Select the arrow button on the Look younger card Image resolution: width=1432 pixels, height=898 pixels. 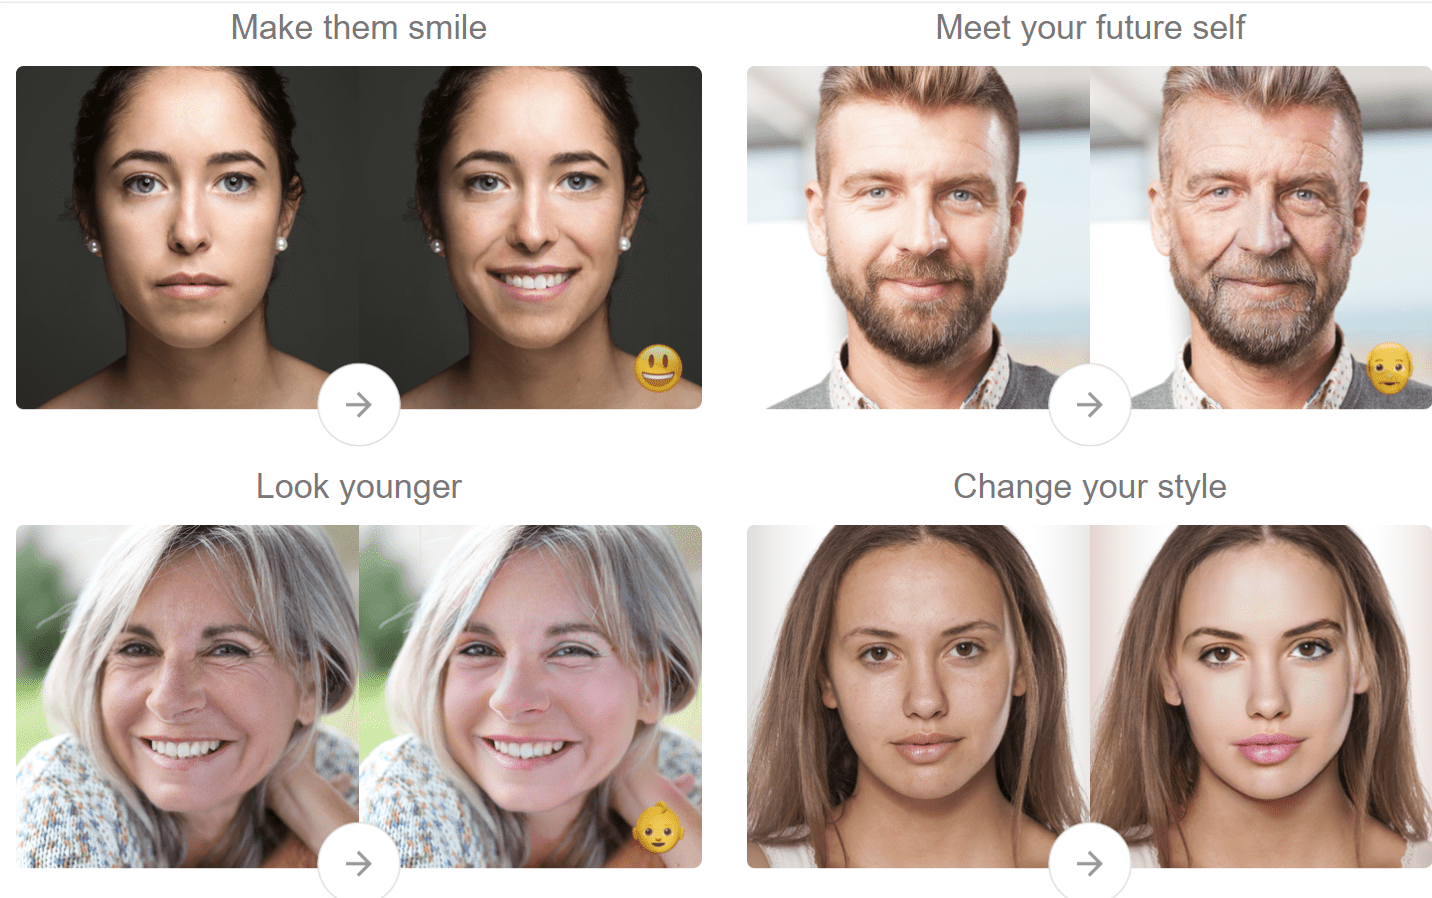pyautogui.click(x=359, y=862)
